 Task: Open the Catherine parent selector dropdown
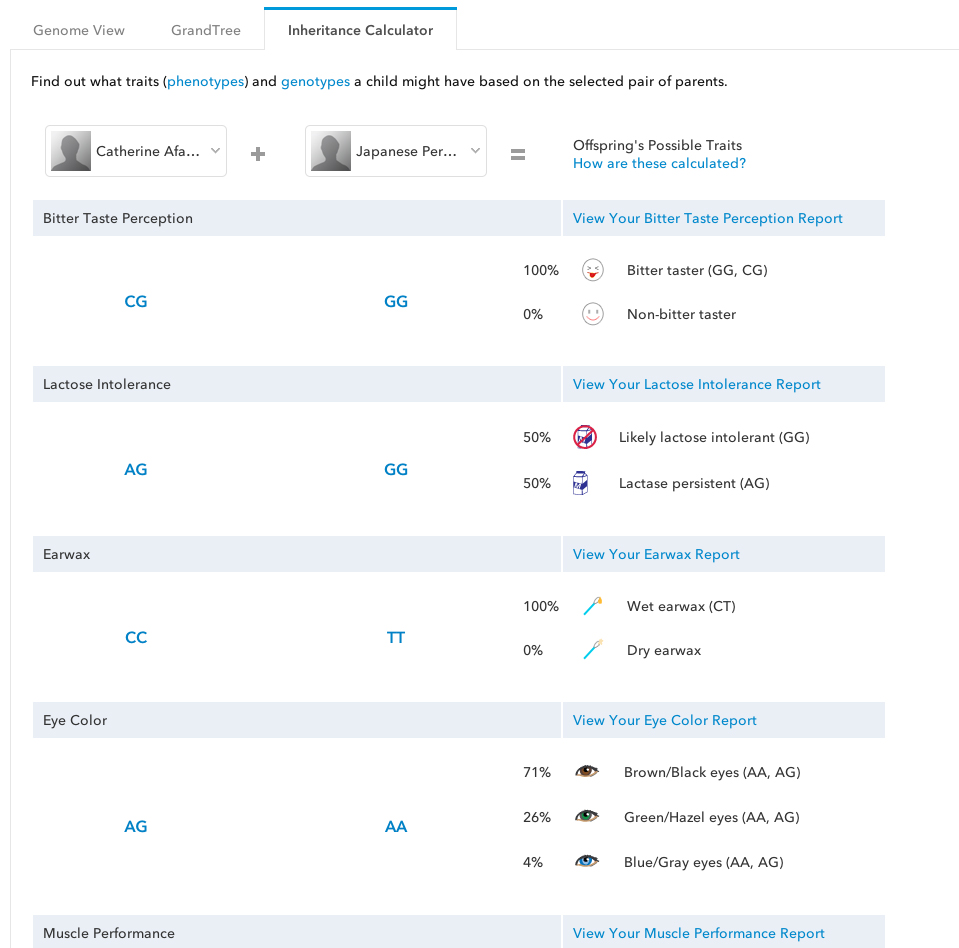(x=135, y=151)
